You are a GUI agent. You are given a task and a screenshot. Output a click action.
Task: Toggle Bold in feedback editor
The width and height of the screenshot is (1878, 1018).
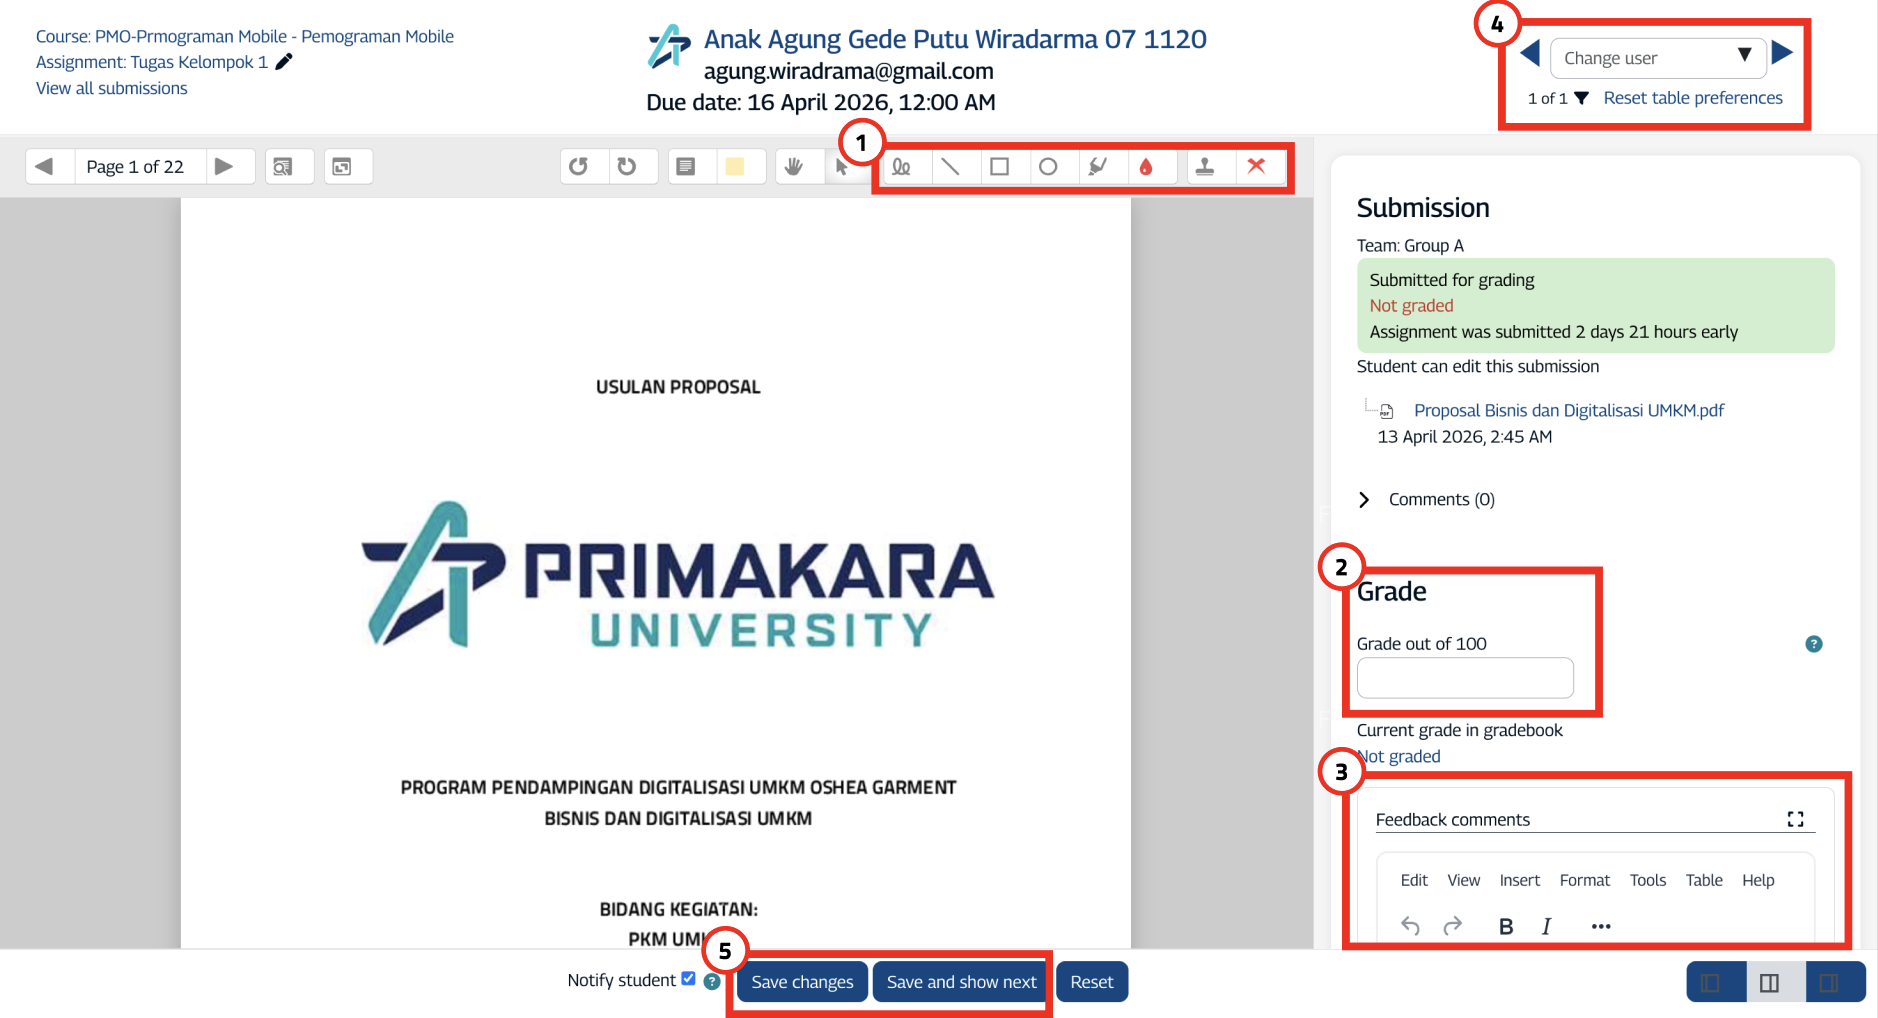[1506, 926]
